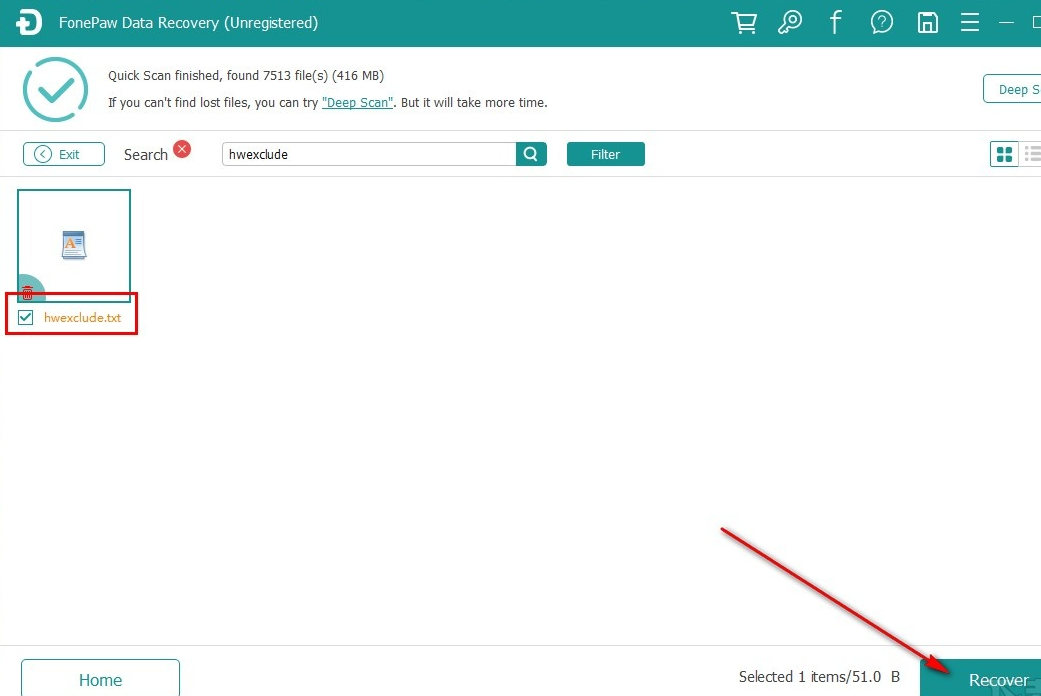1041x696 pixels.
Task: Click the Deep Scan link
Action: [x=358, y=102]
